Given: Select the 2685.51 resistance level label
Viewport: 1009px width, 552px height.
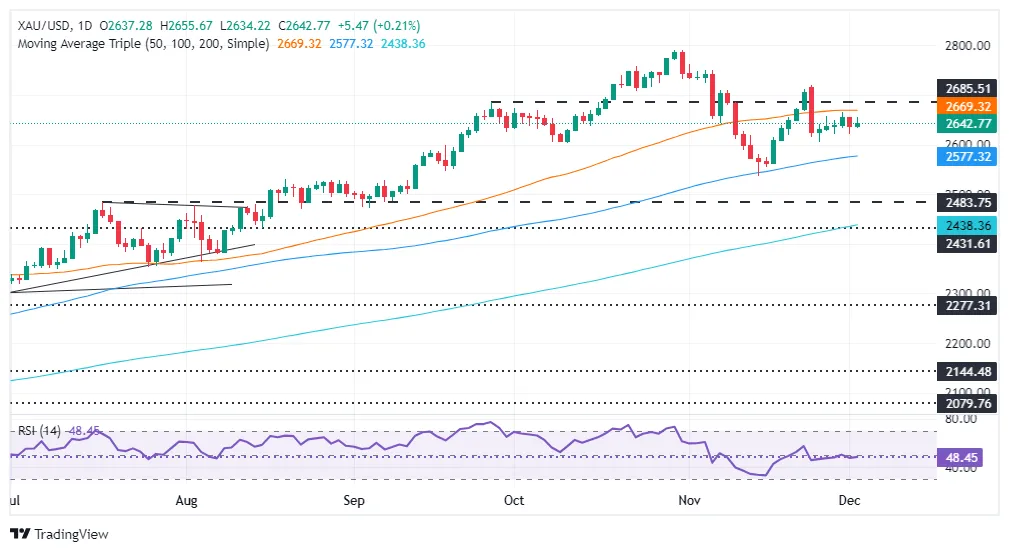Looking at the screenshot, I should (967, 89).
